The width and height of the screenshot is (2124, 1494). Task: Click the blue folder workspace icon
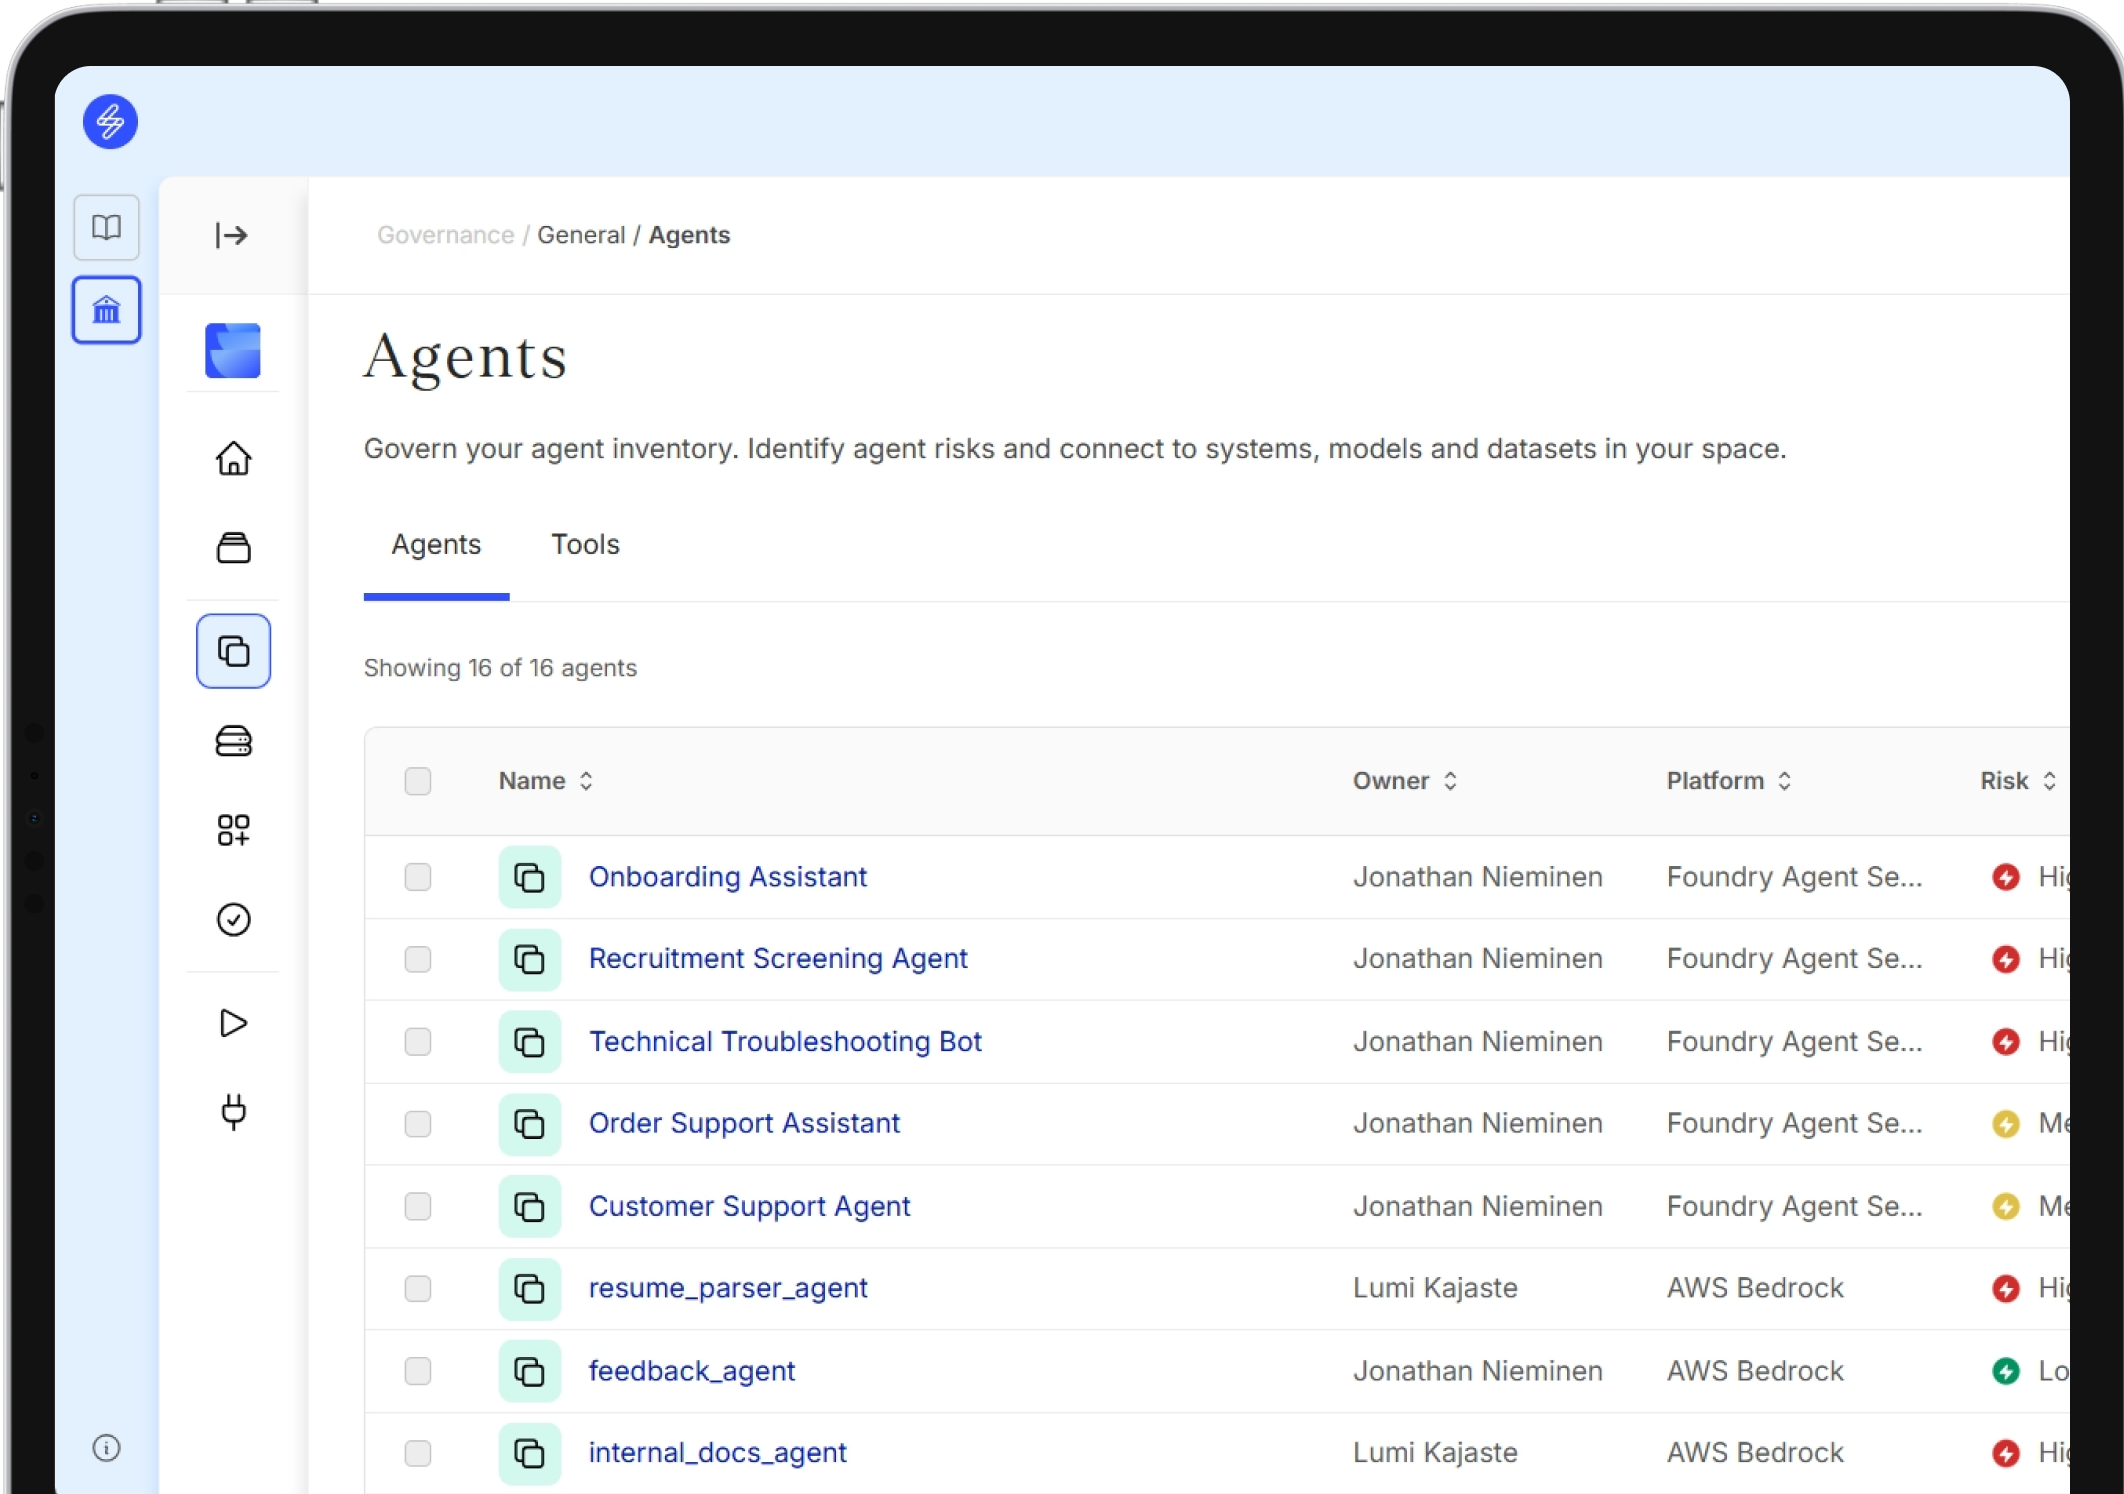233,350
